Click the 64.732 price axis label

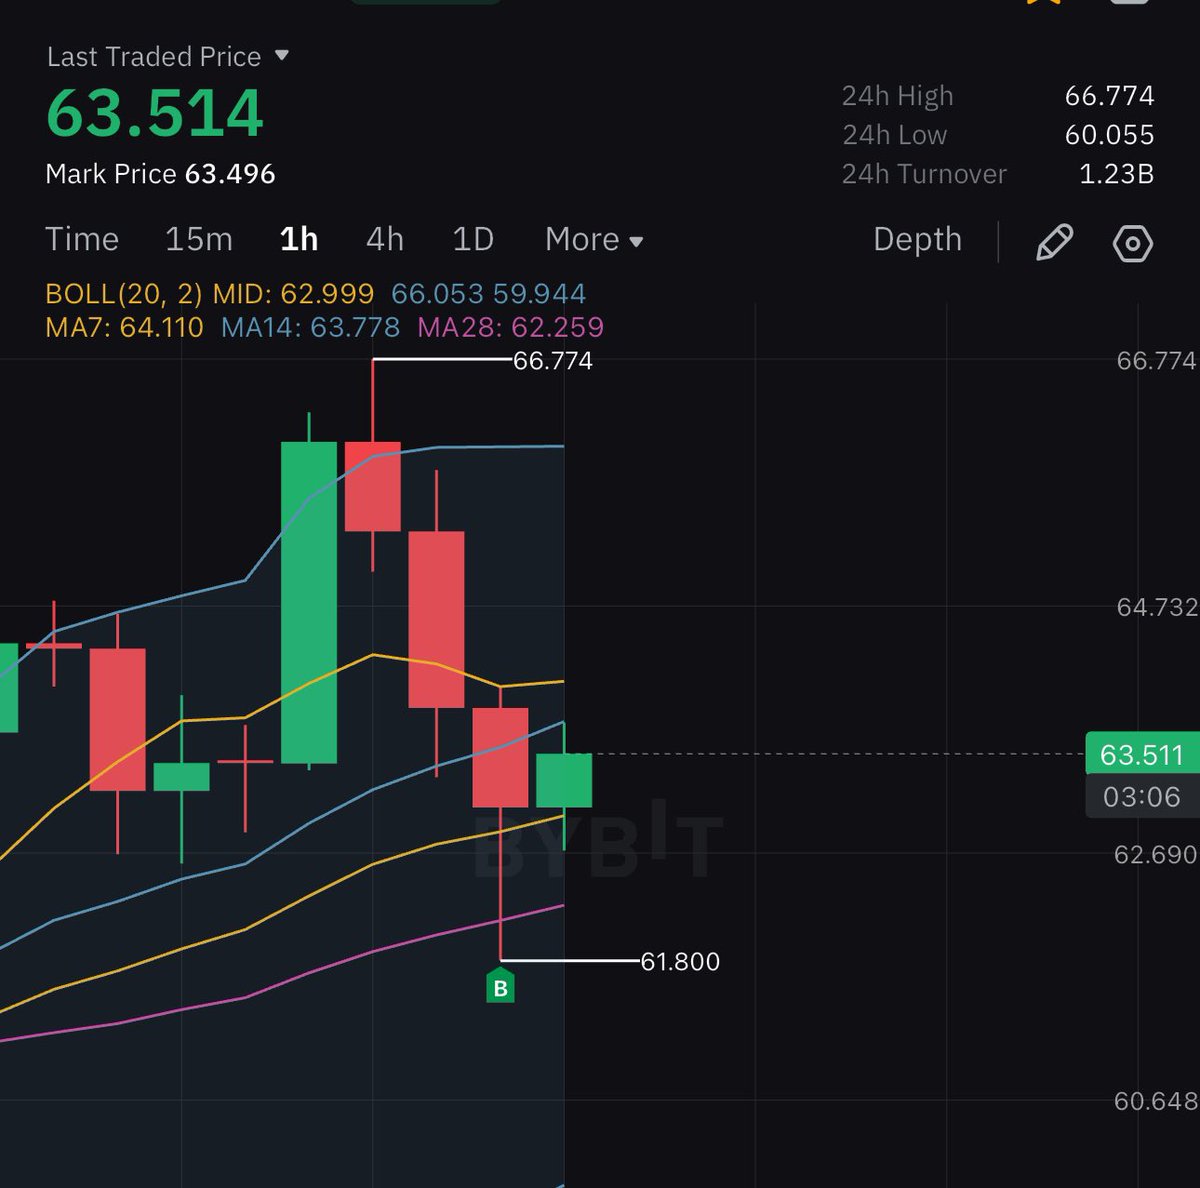[1157, 607]
